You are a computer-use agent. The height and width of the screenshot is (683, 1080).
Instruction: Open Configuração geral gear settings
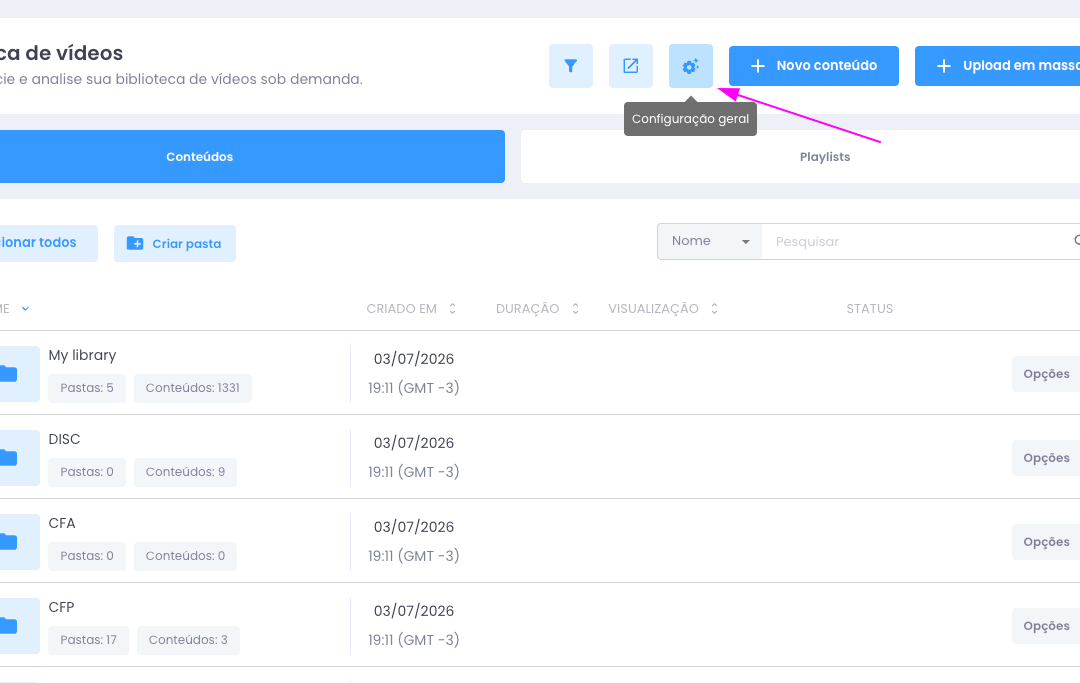tap(691, 66)
